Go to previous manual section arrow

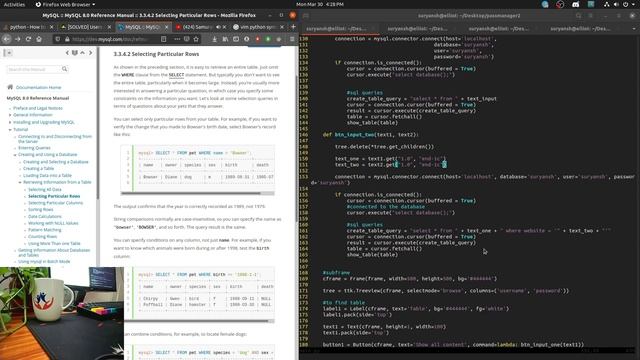(67, 53)
